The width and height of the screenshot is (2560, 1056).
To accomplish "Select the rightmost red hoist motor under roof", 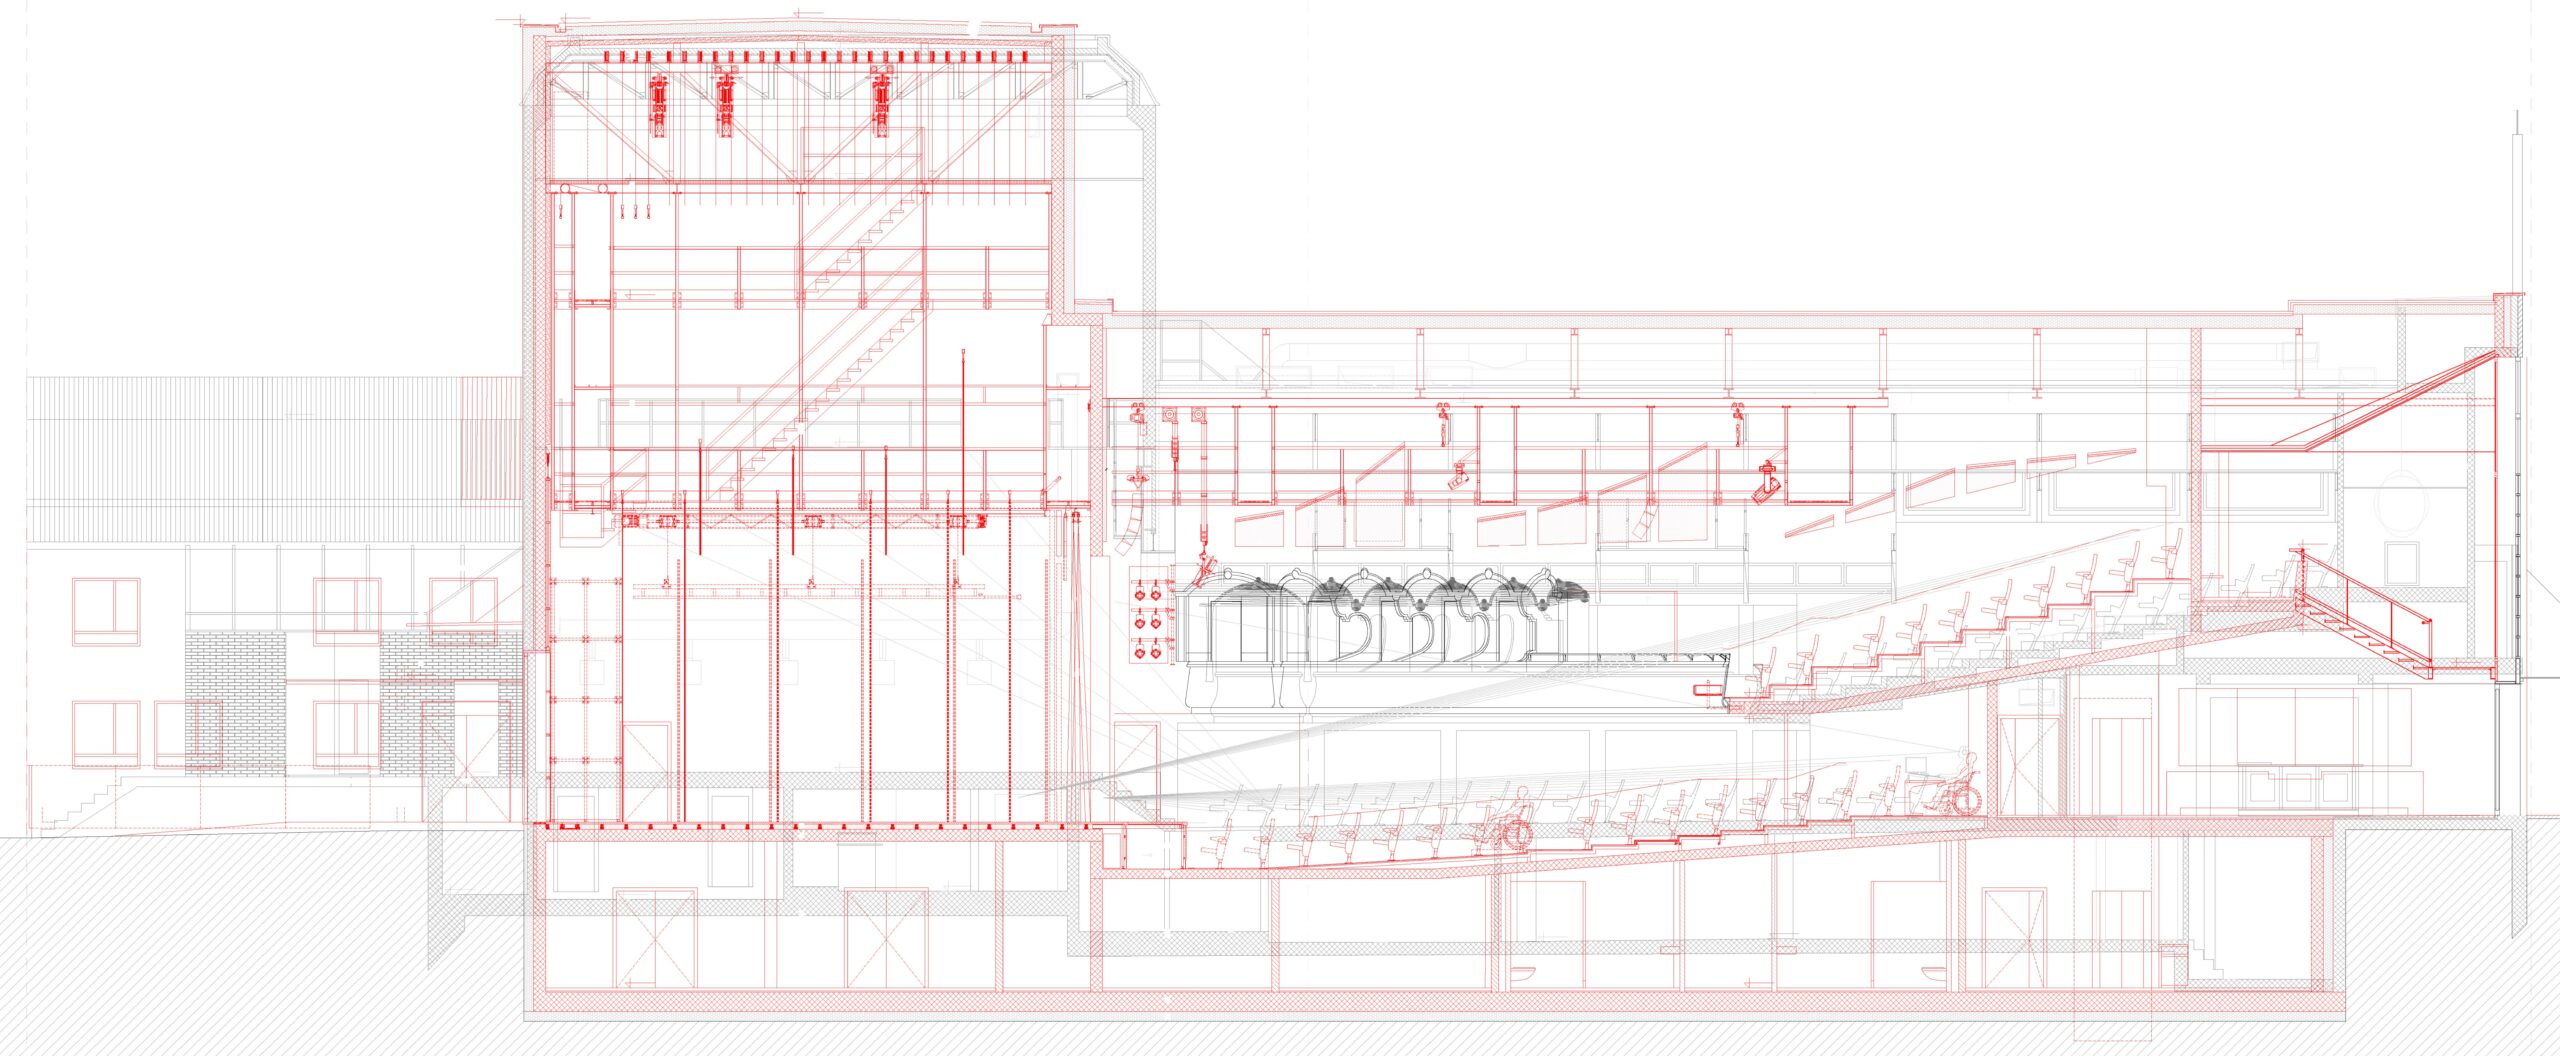I will [x=881, y=103].
